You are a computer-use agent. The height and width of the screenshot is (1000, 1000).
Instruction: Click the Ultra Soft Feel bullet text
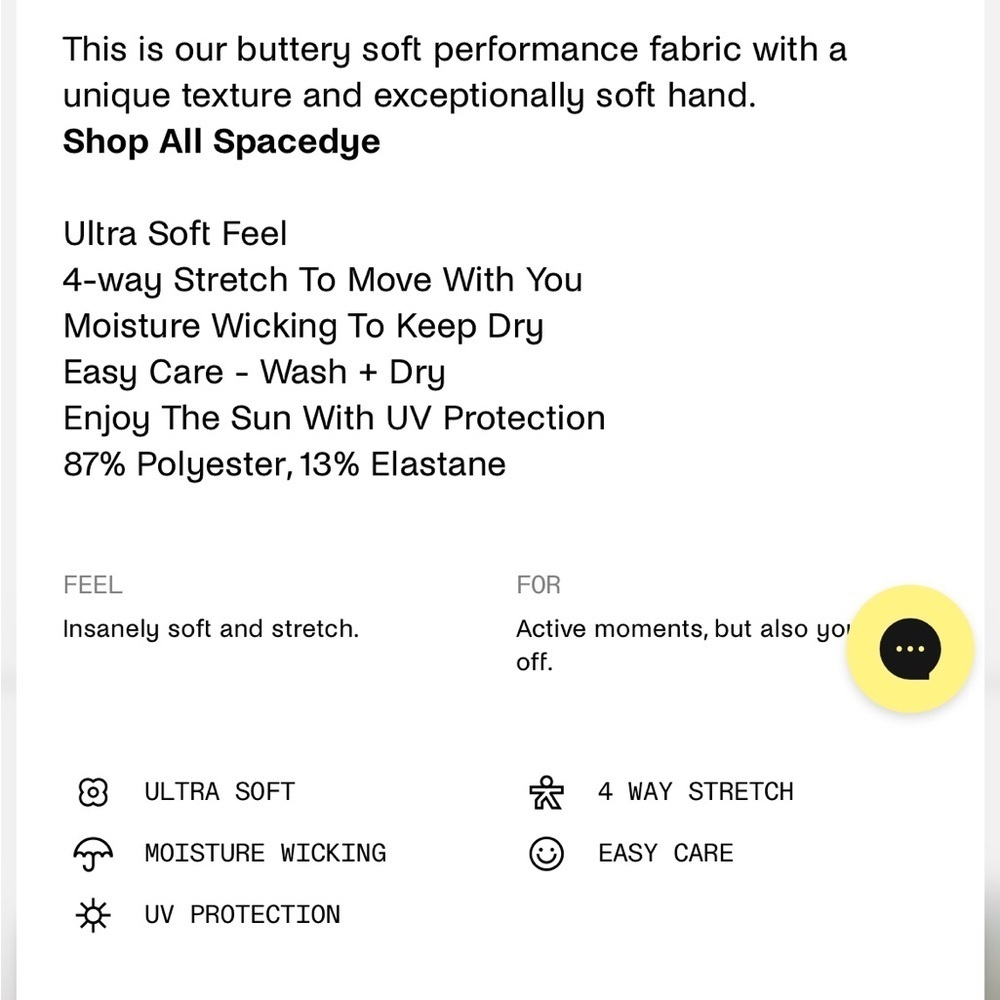[x=175, y=233]
